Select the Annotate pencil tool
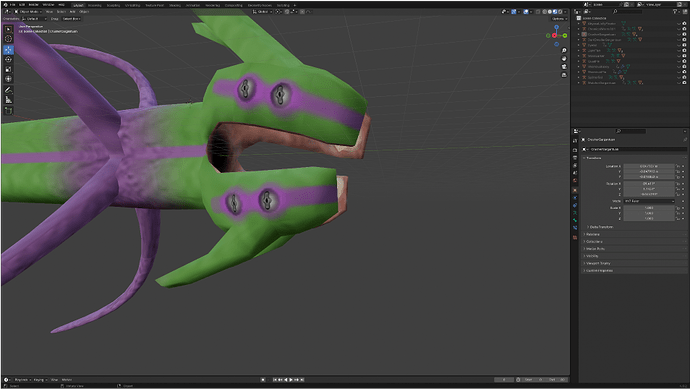690x389 pixels. [8, 90]
